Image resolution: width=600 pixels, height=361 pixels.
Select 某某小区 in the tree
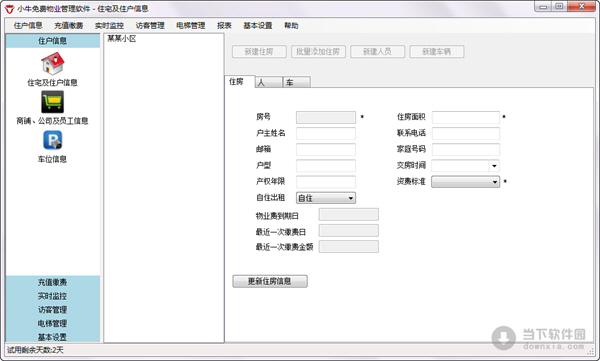click(122, 39)
